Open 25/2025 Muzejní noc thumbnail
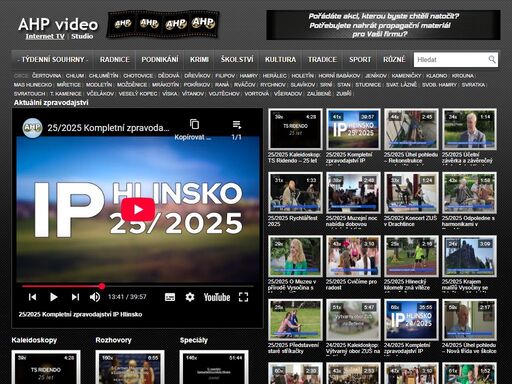Image resolution: width=512 pixels, height=384 pixels. tap(353, 193)
